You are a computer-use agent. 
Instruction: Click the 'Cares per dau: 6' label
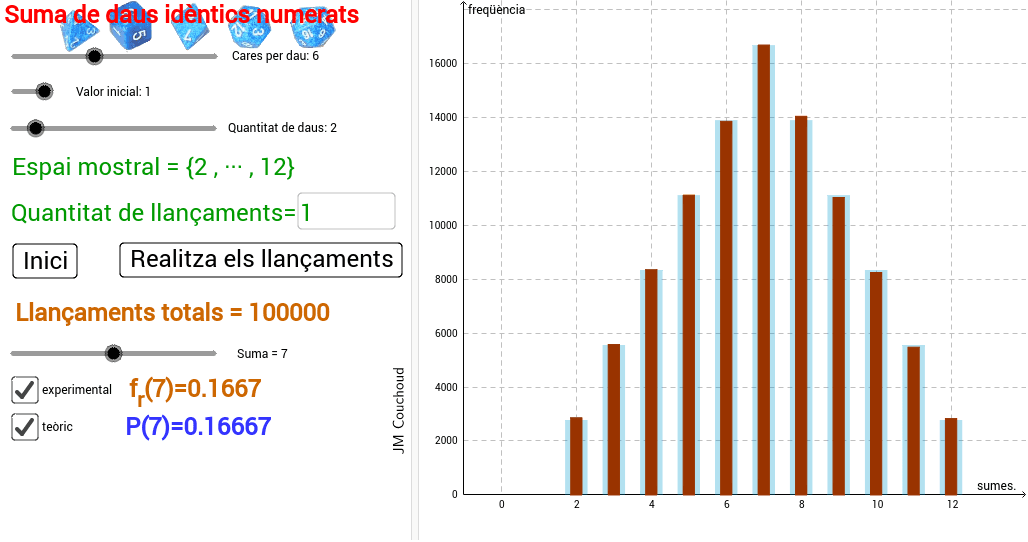point(275,56)
